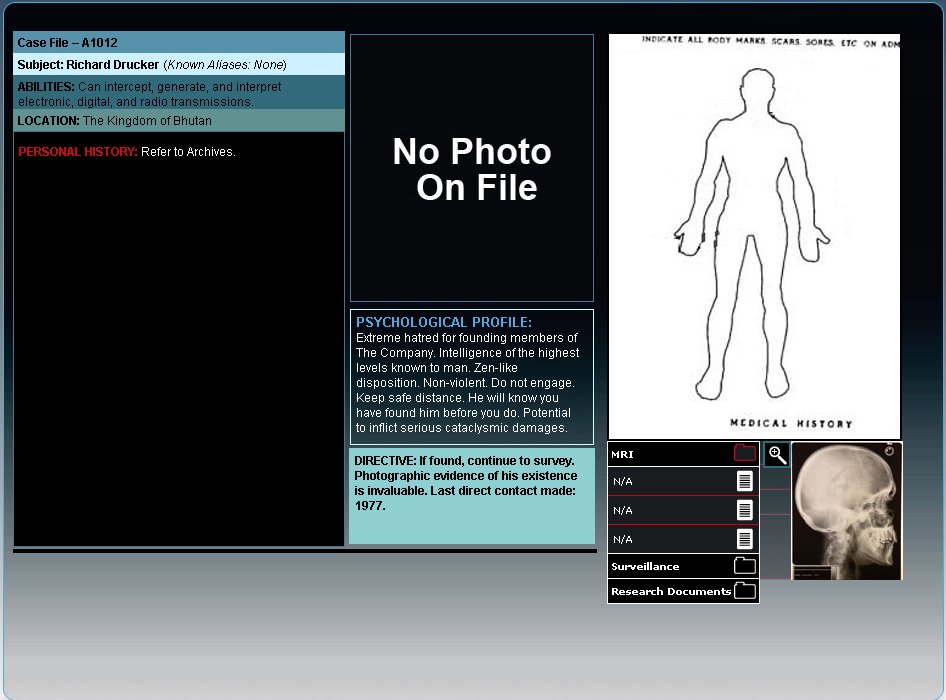Open the red MRI folder icon
The image size is (946, 700).
744,454
